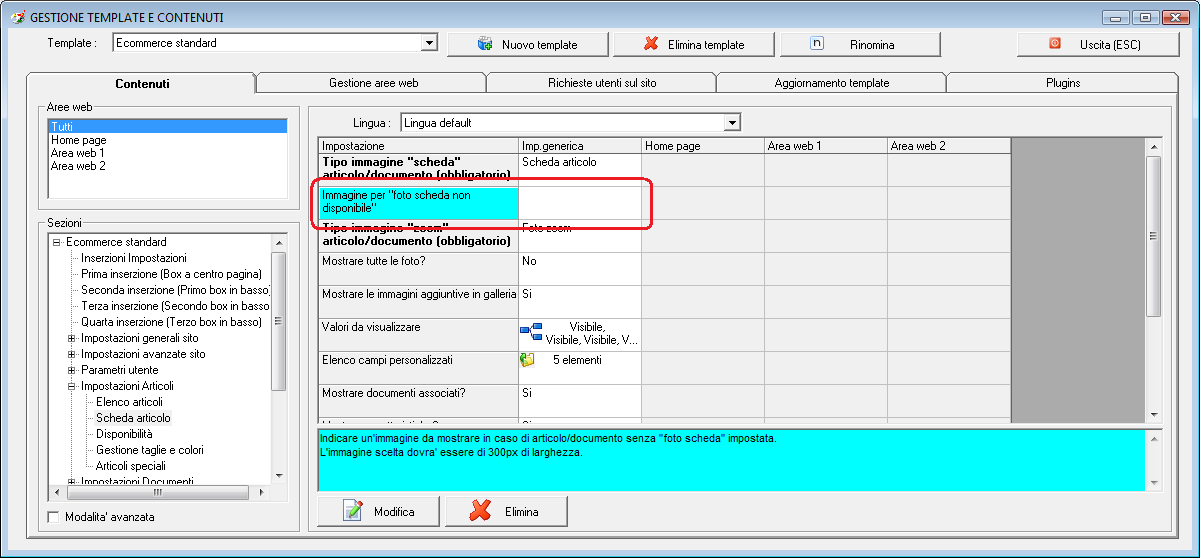Image resolution: width=1200 pixels, height=558 pixels.
Task: Switch to the Plugins tab
Action: (x=1062, y=83)
